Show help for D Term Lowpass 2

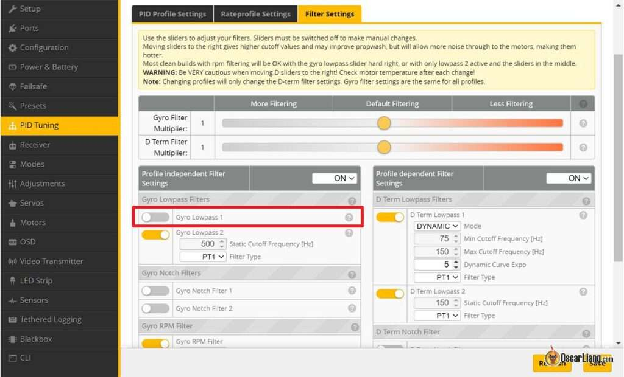point(583,292)
